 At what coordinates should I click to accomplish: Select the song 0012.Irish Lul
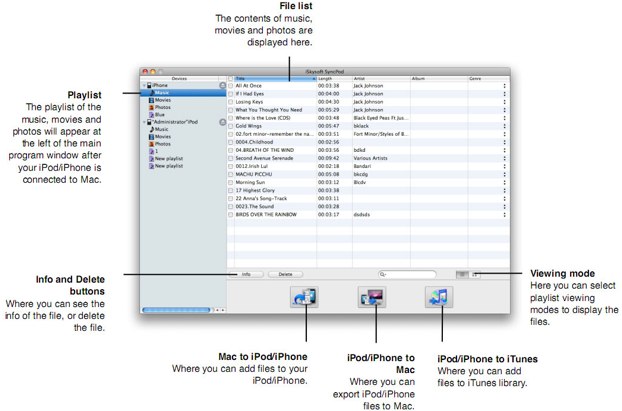click(251, 166)
